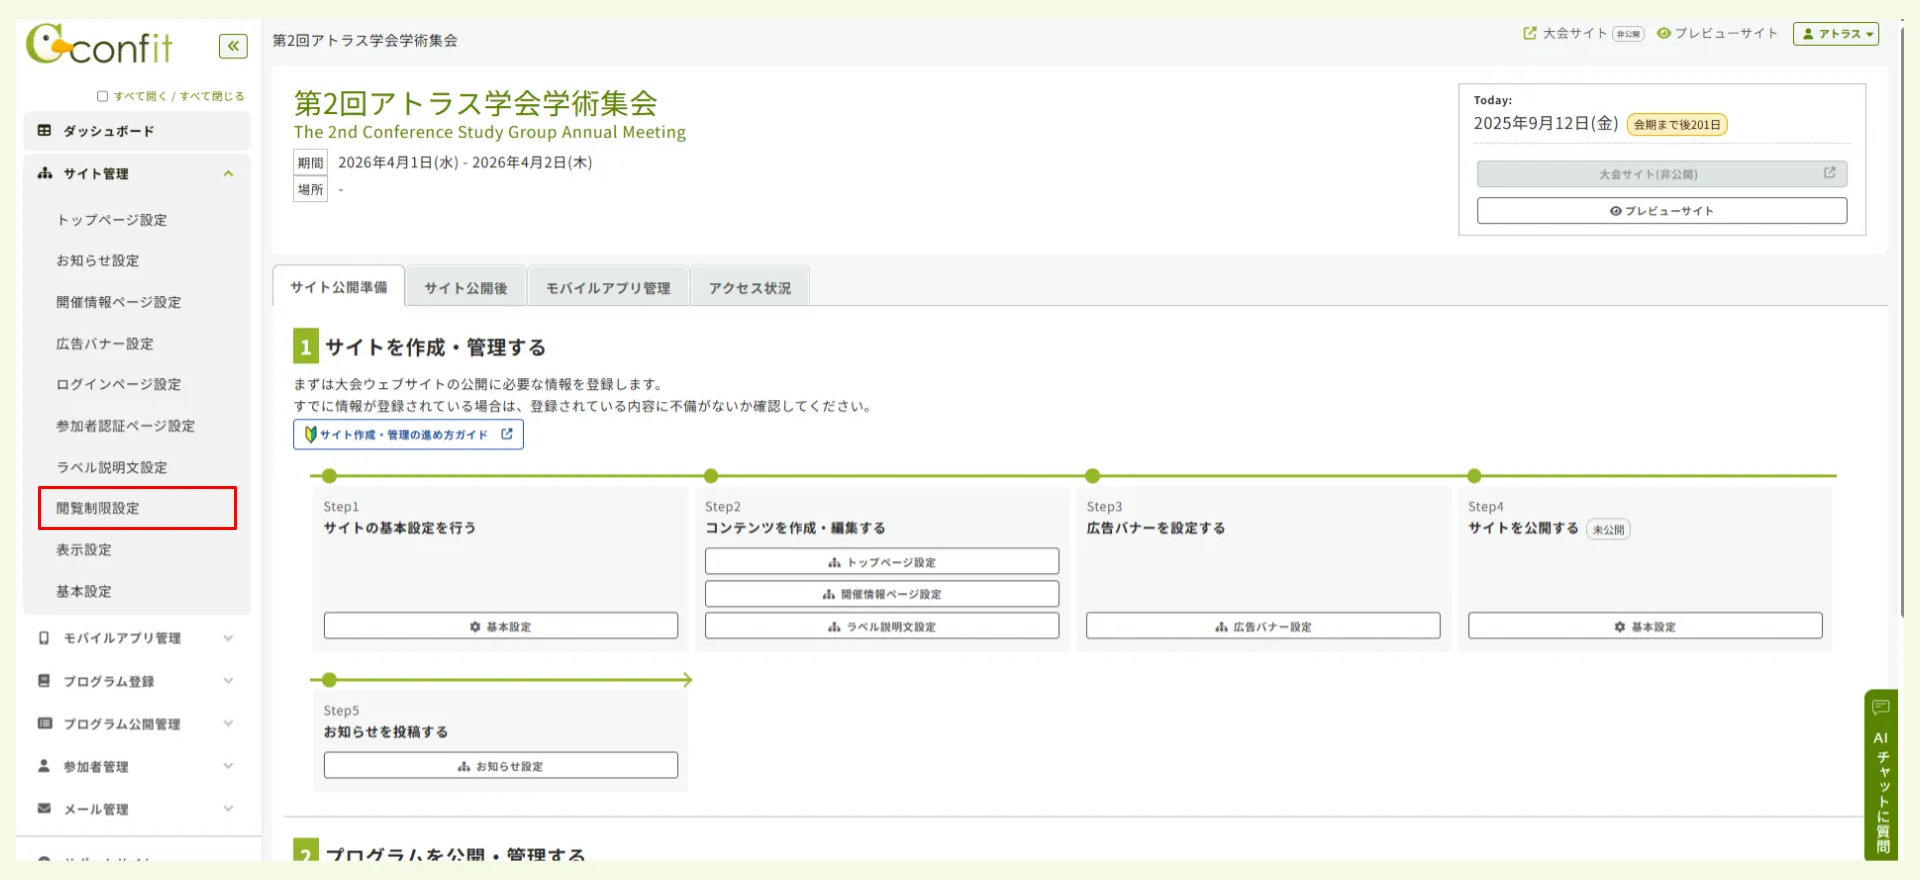The width and height of the screenshot is (1920, 880).
Task: Open ラベル説明文設定 in sidebar menu
Action: pyautogui.click(x=111, y=468)
